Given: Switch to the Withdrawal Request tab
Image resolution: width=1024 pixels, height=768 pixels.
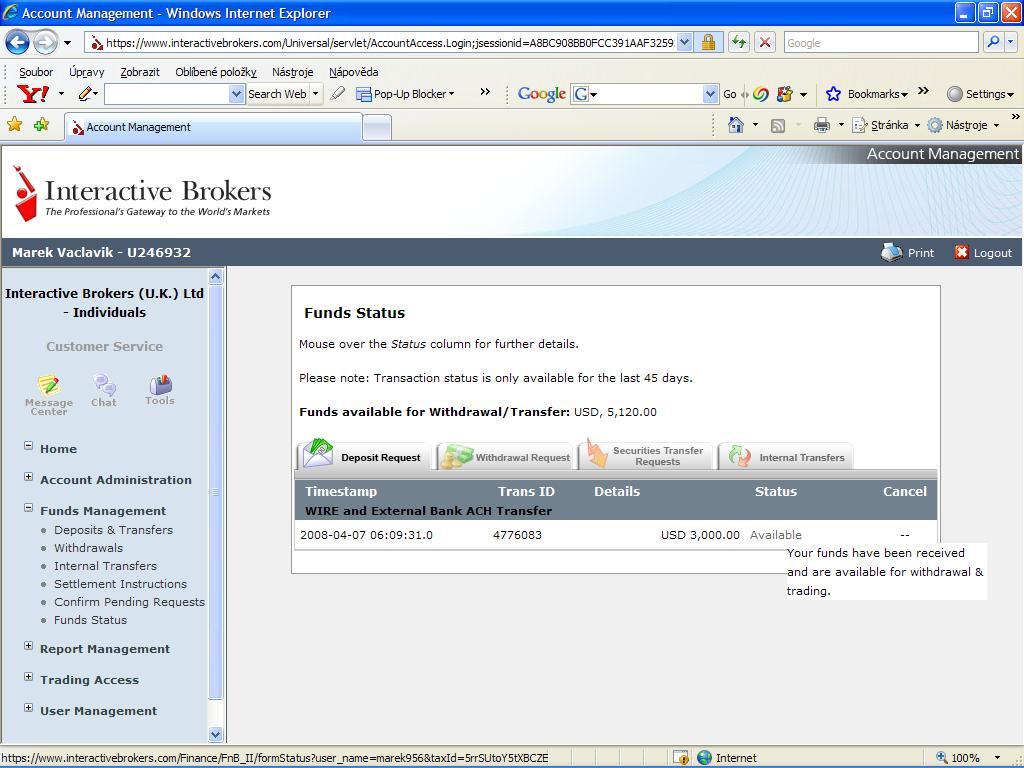Looking at the screenshot, I should point(505,456).
